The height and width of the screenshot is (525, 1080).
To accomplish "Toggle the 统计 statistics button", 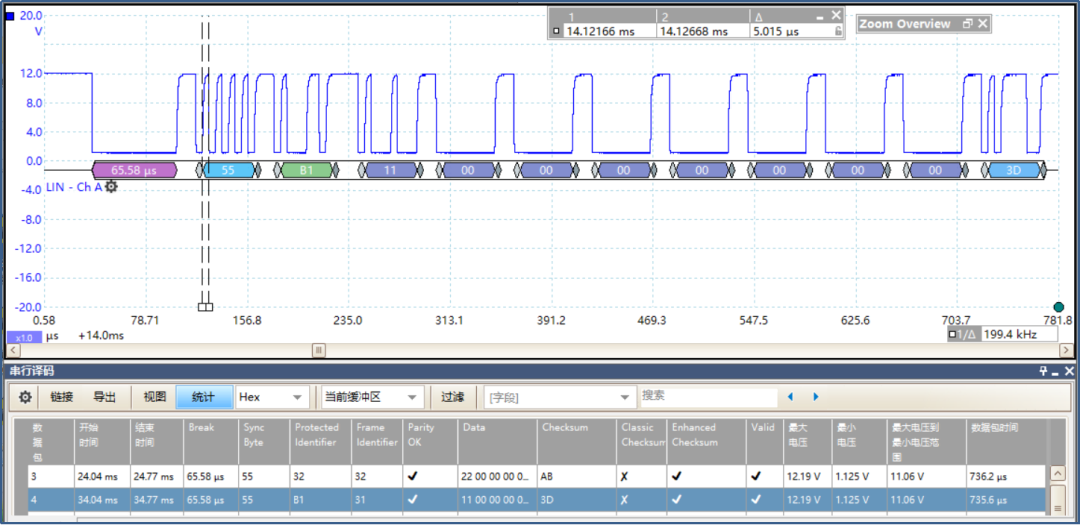I will [203, 397].
